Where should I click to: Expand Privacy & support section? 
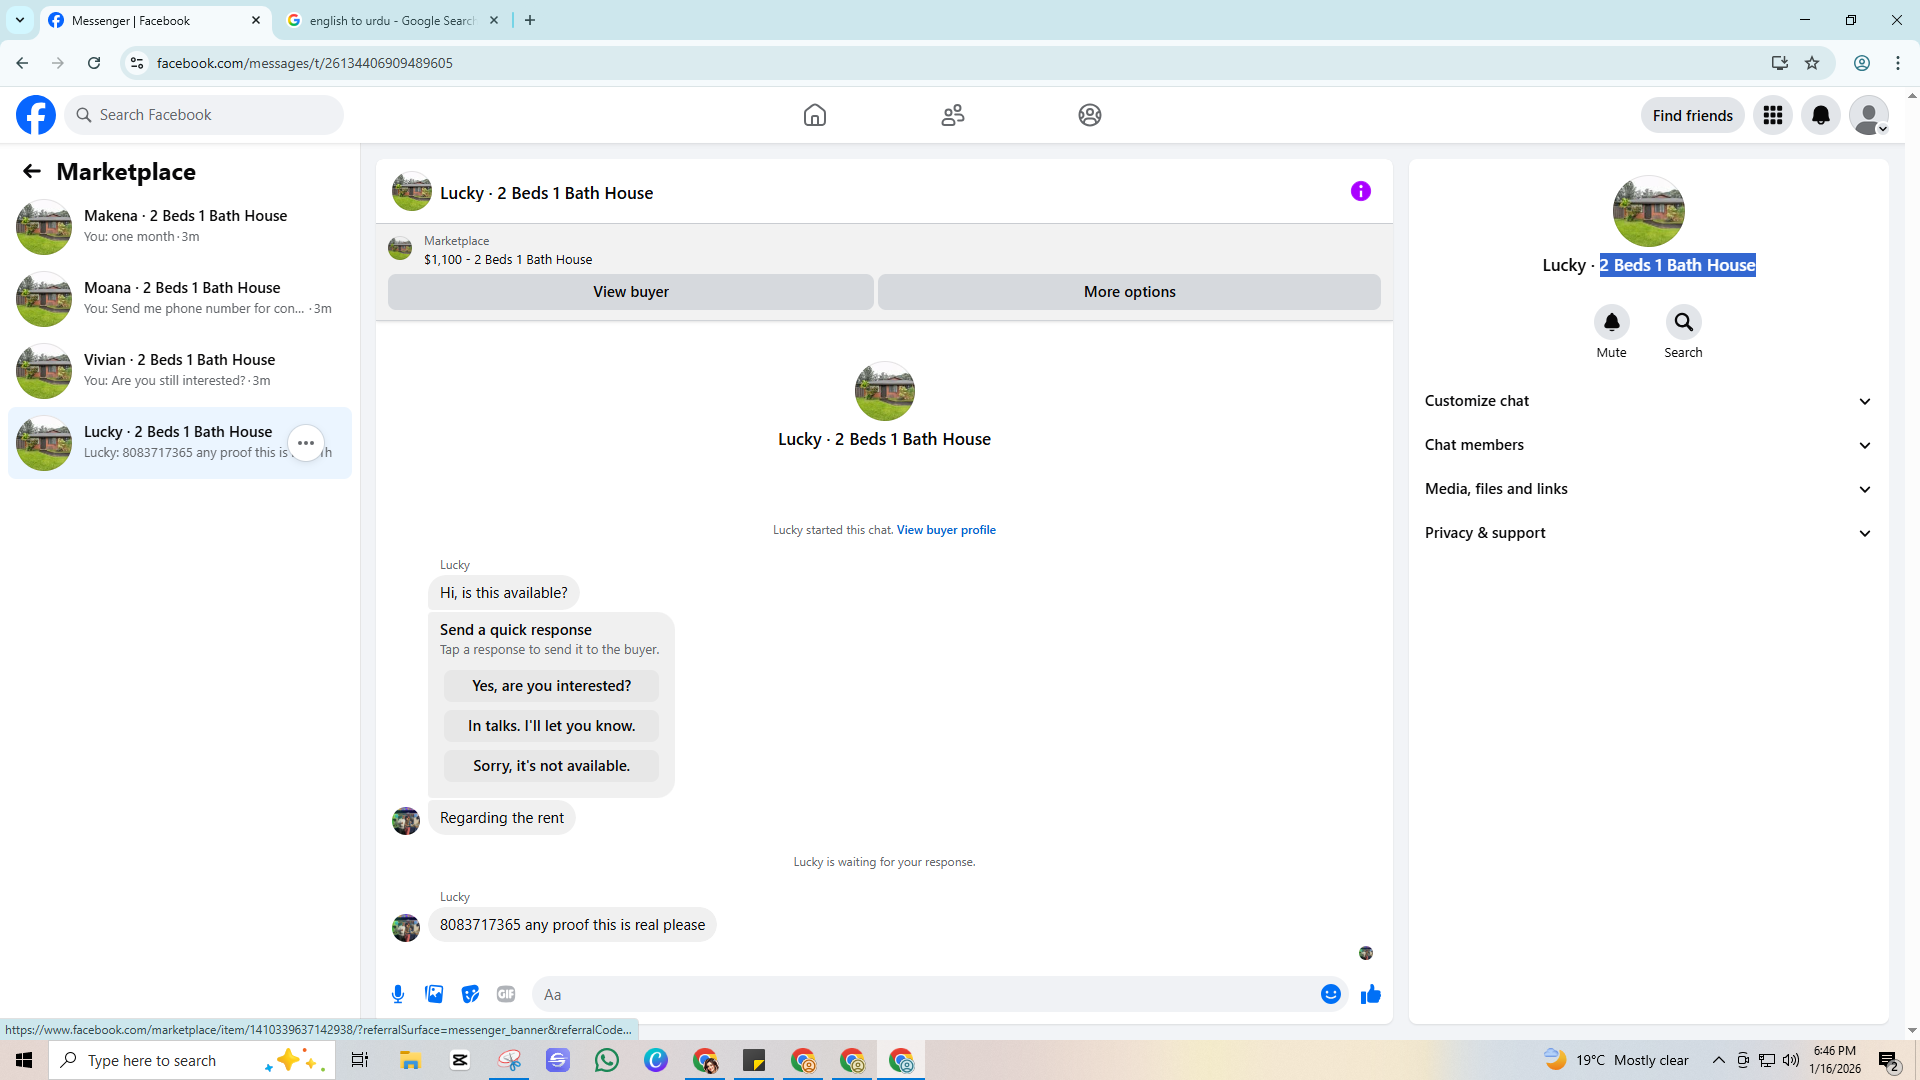[x=1647, y=533]
